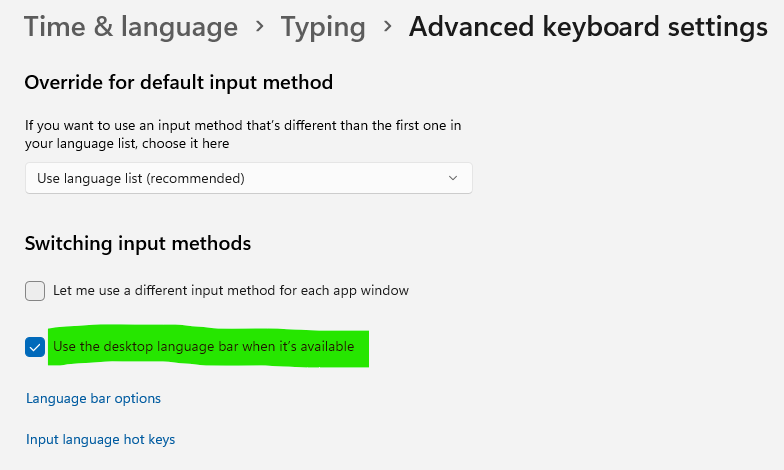Open Language bar options link
Viewport: 784px width, 470px height.
click(x=94, y=398)
